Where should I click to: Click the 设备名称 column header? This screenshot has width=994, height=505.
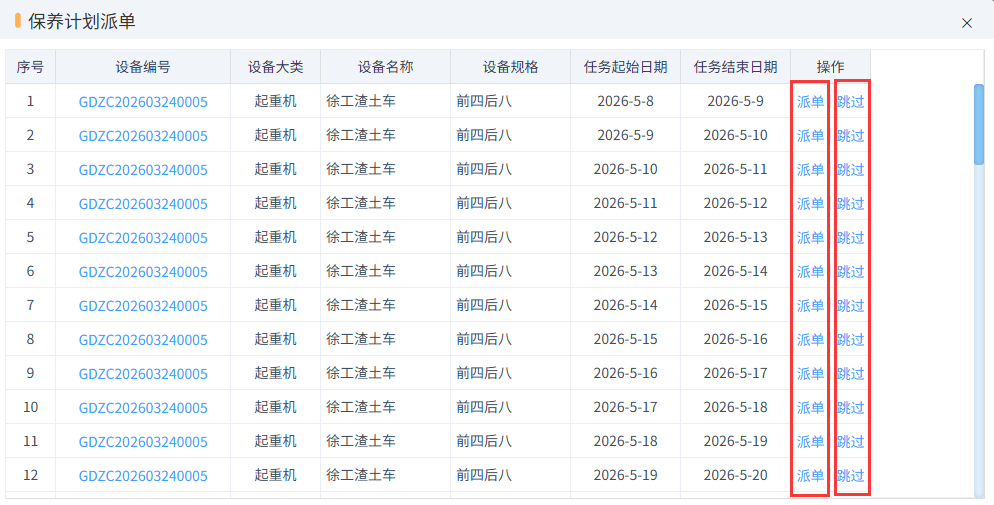click(385, 67)
